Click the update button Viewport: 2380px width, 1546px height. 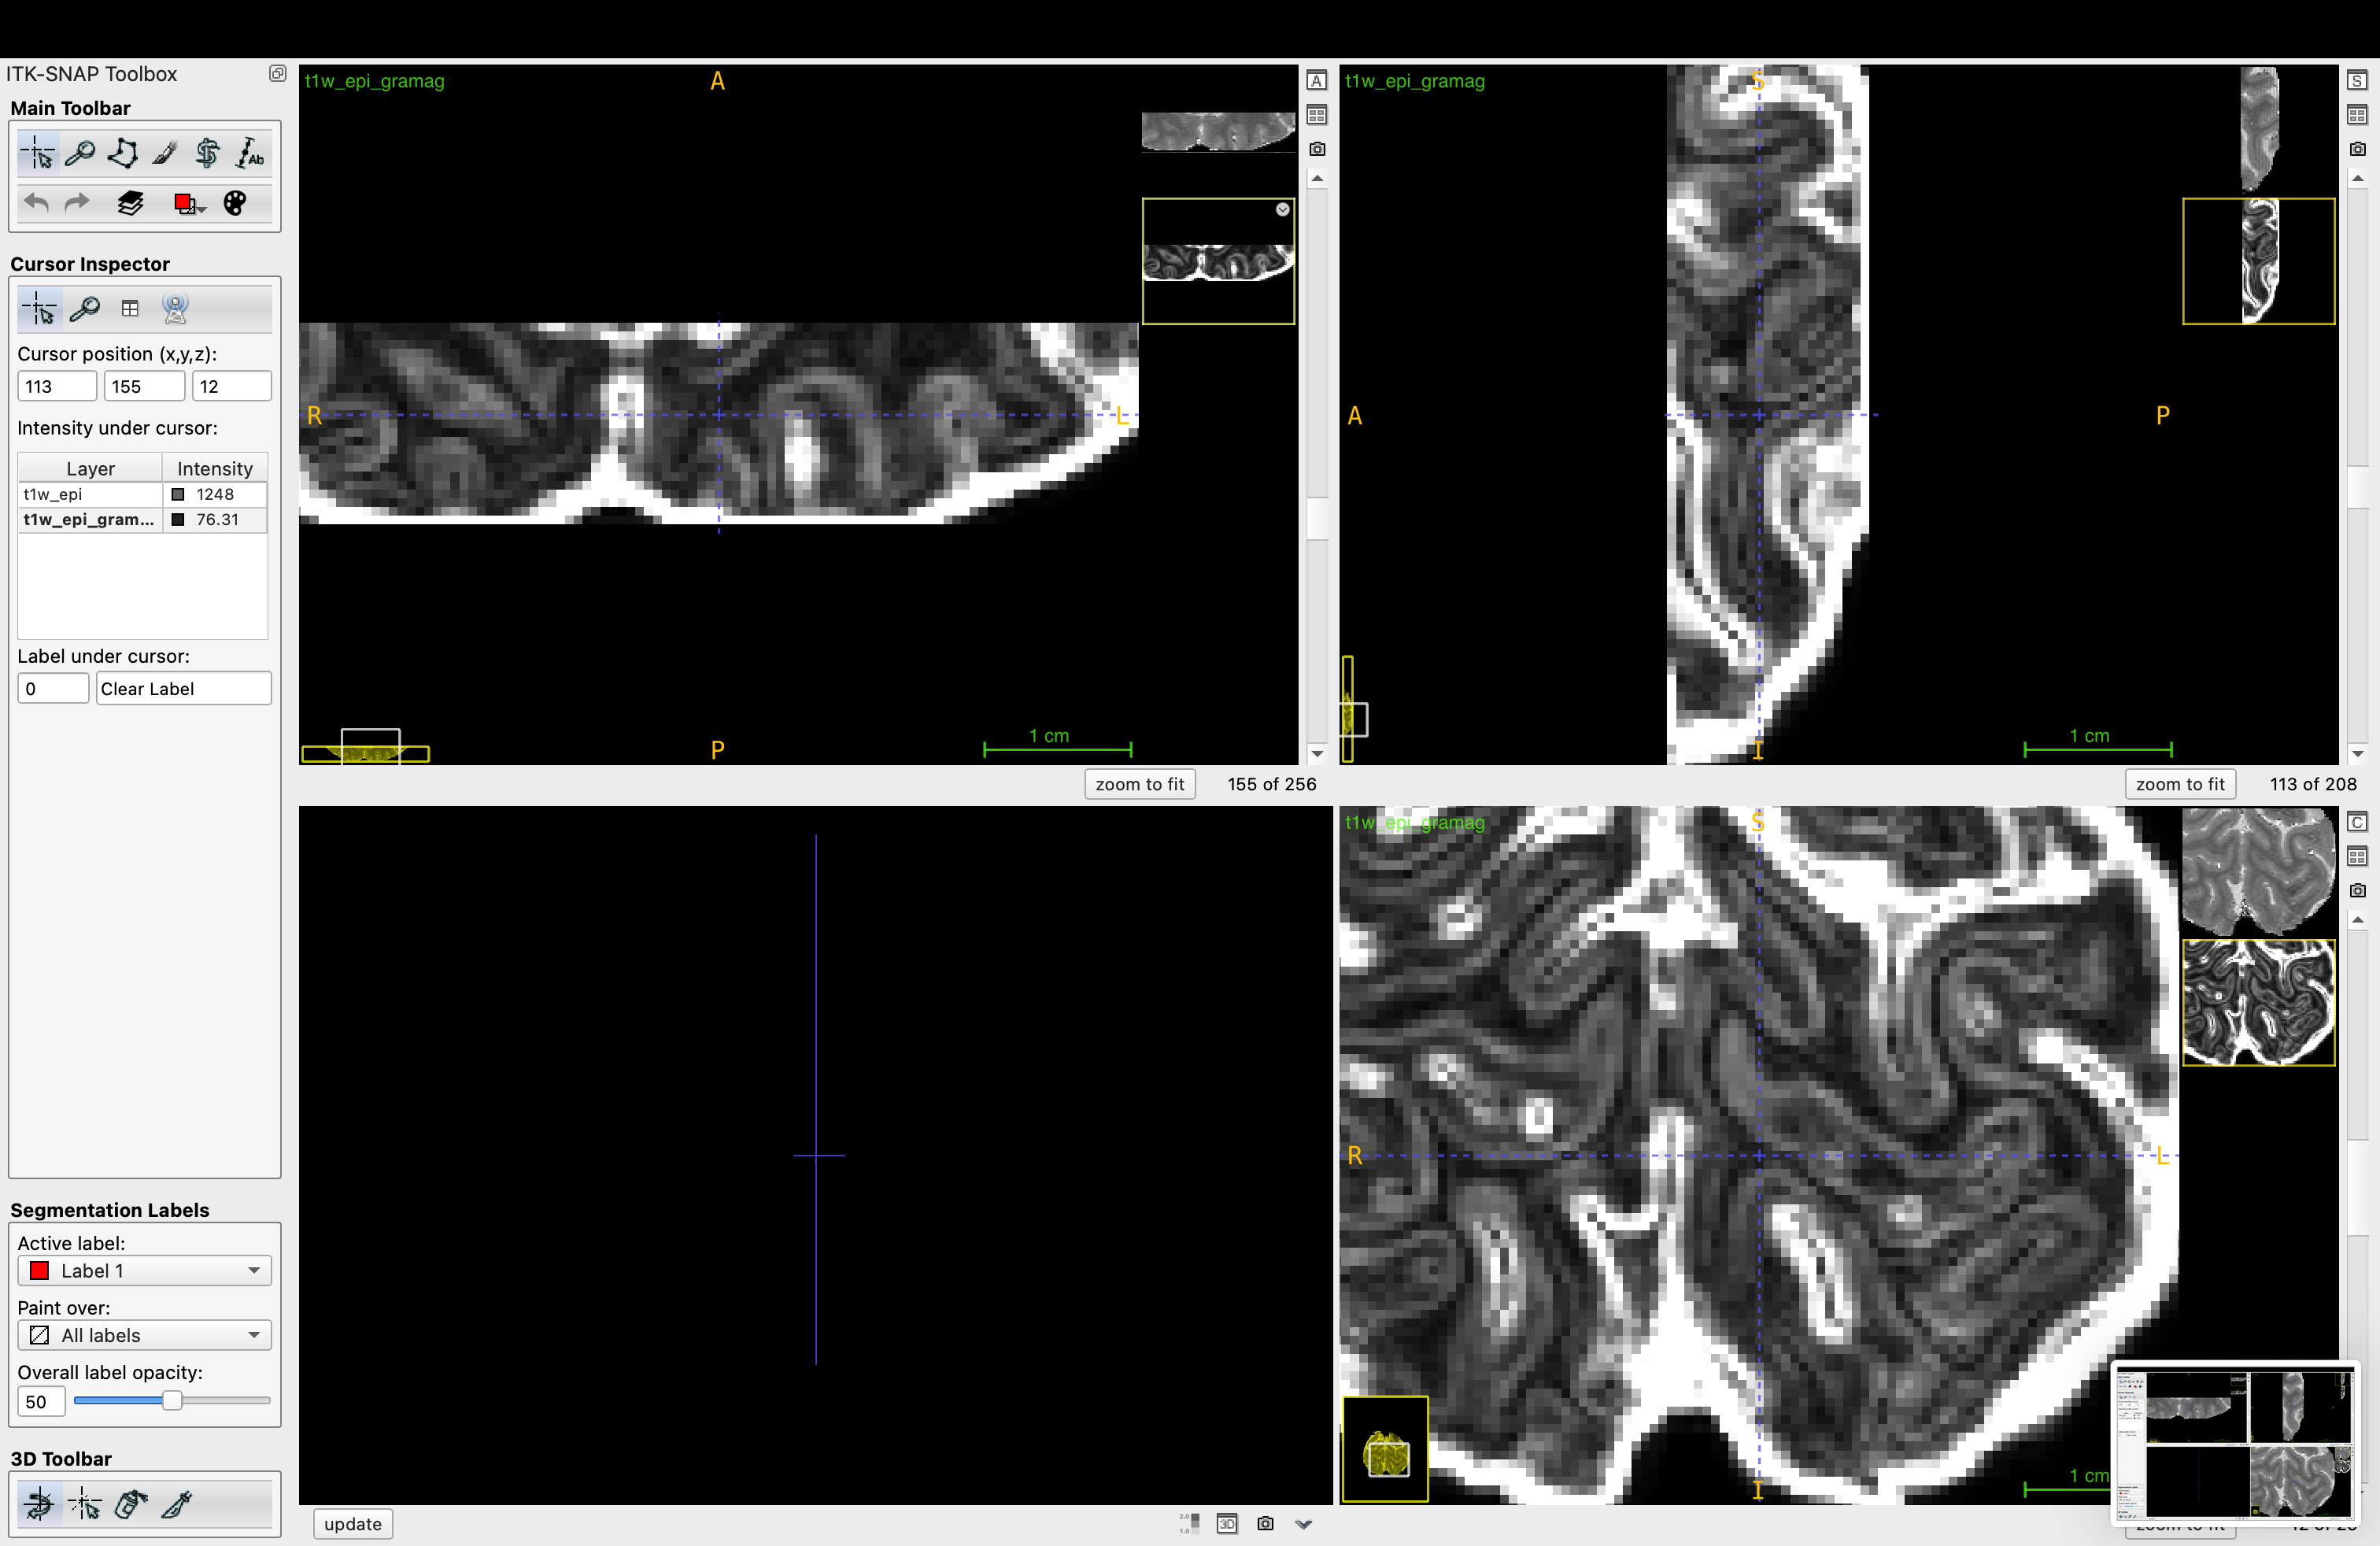tap(352, 1524)
